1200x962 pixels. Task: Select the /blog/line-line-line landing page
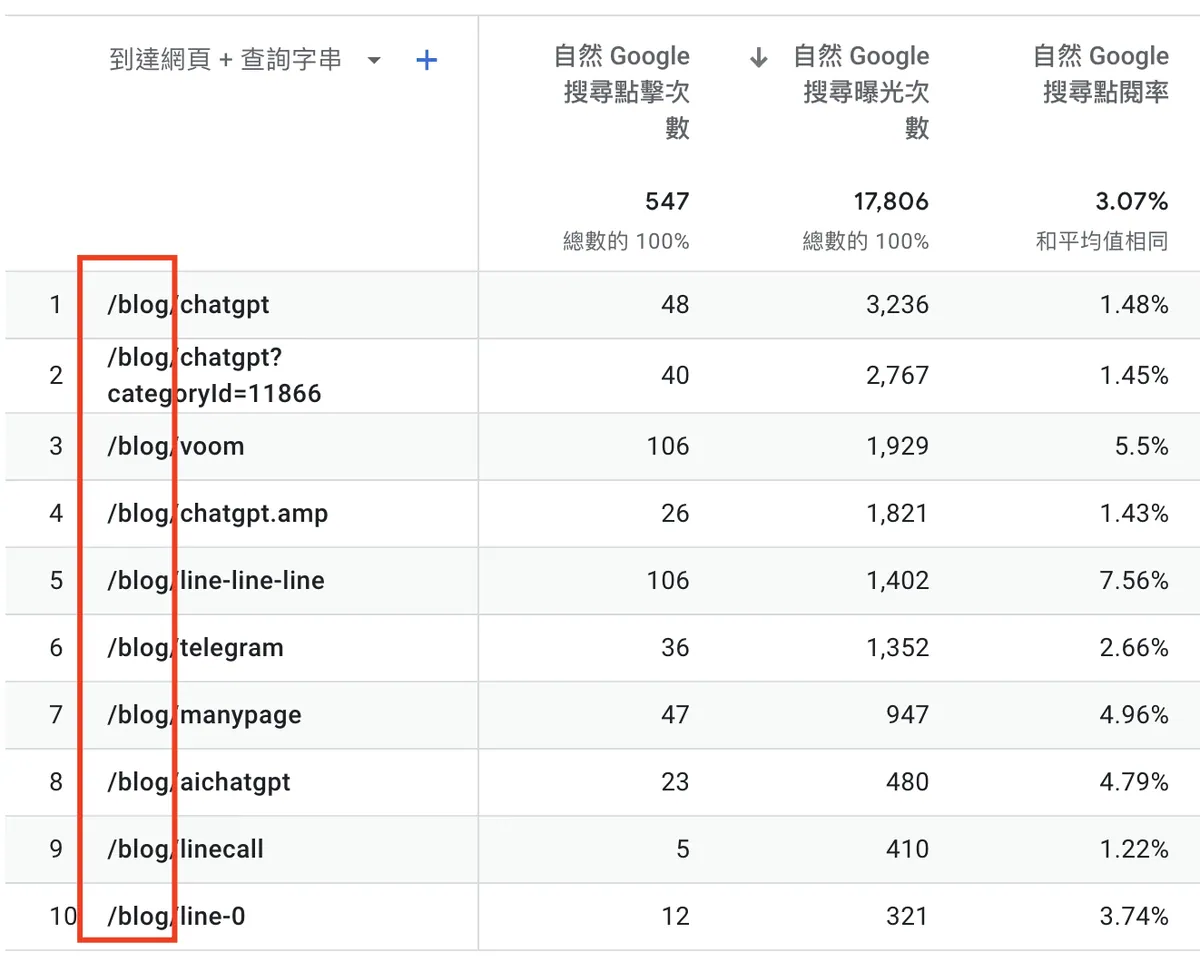pyautogui.click(x=216, y=581)
